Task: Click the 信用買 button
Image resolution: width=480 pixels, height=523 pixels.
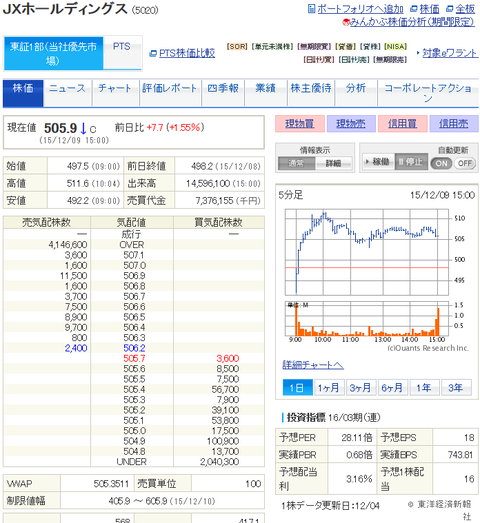Action: [403, 124]
